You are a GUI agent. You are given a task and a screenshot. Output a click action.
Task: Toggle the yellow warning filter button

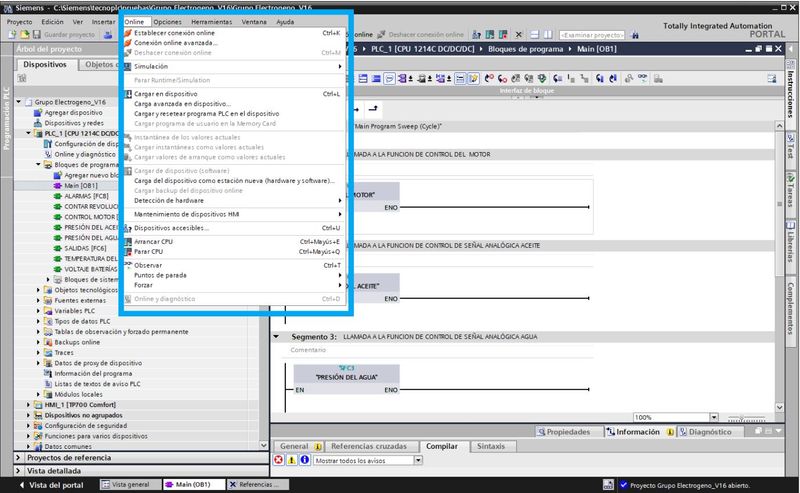291,460
